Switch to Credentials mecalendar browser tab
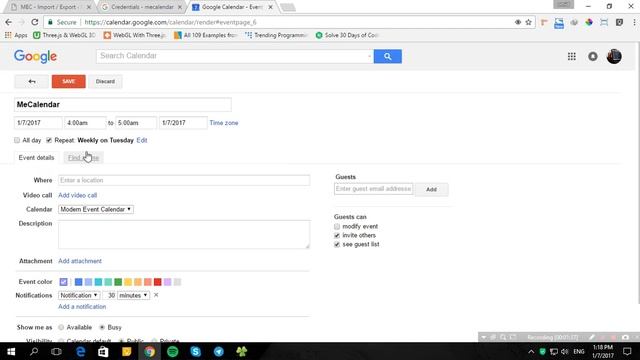This screenshot has height=360, width=640. [x=141, y=7]
